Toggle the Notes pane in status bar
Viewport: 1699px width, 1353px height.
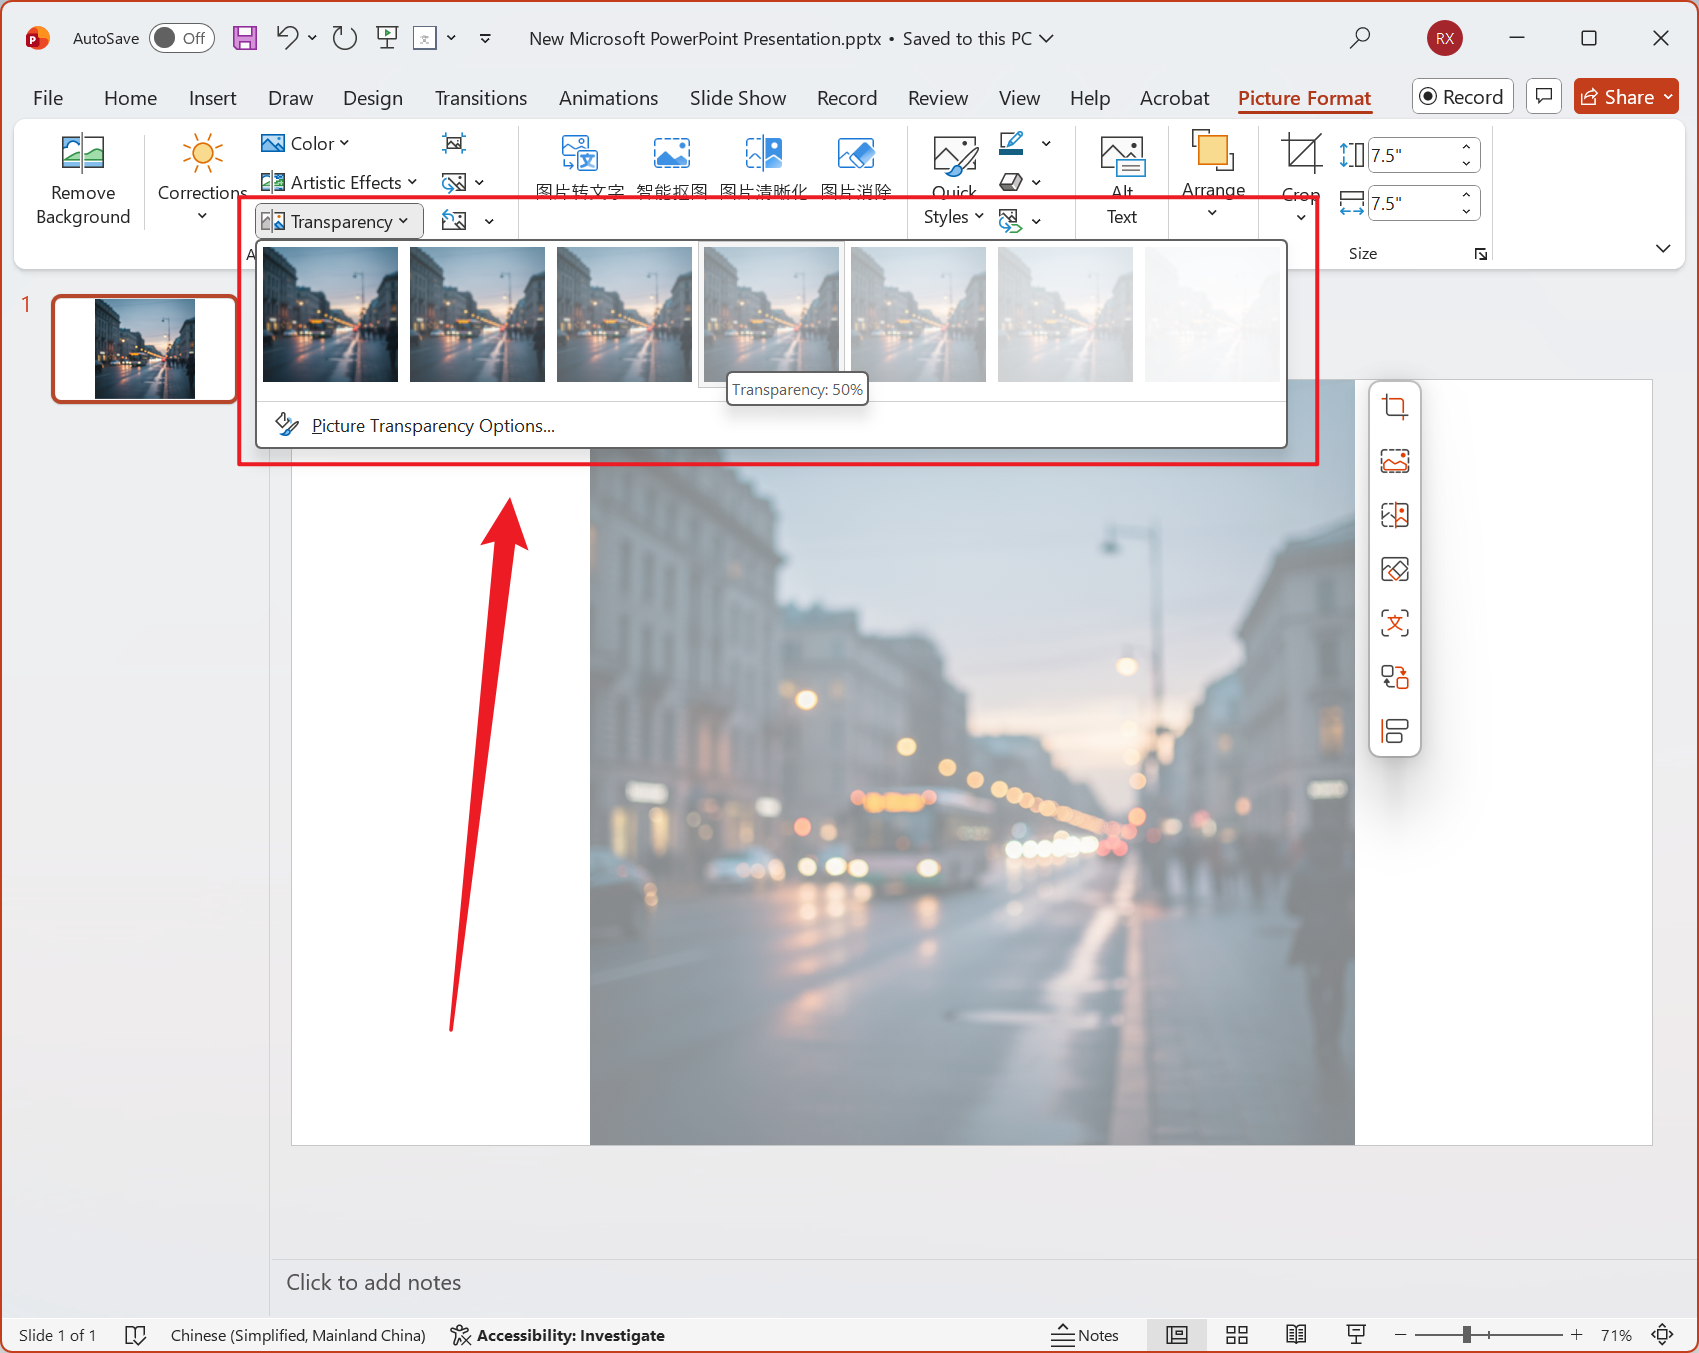(x=1085, y=1335)
